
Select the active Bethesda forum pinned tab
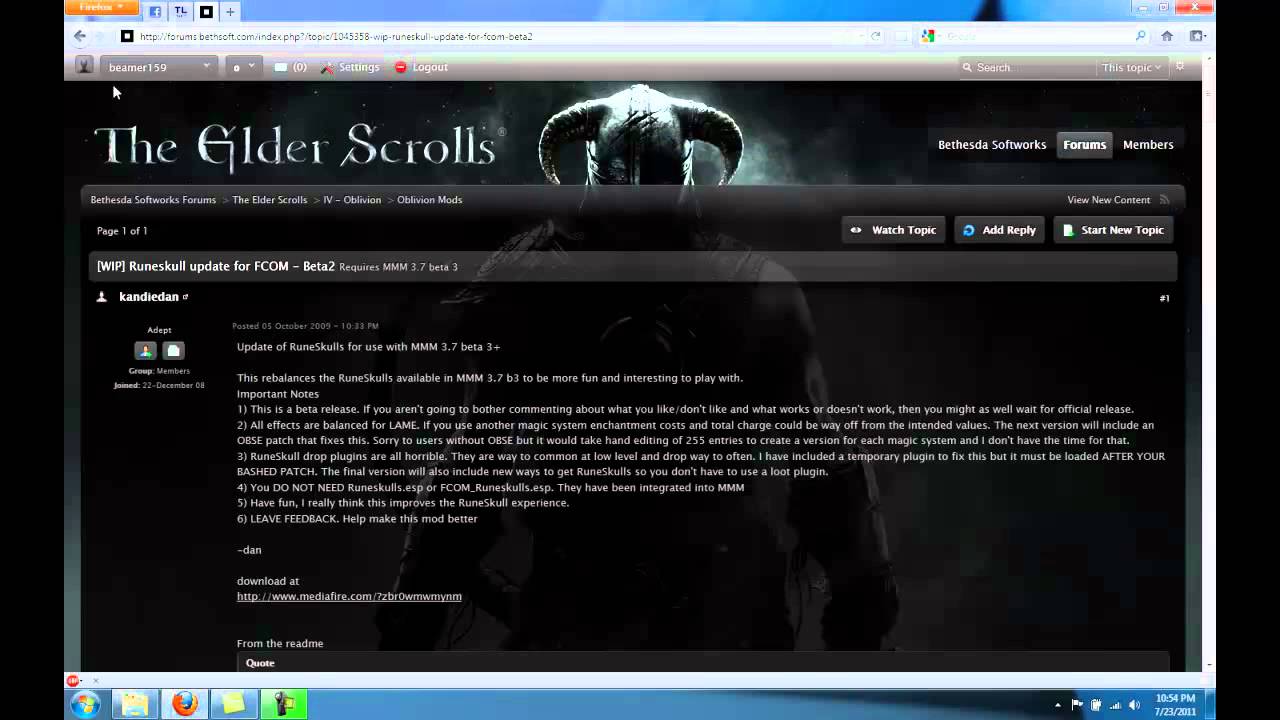pos(206,12)
